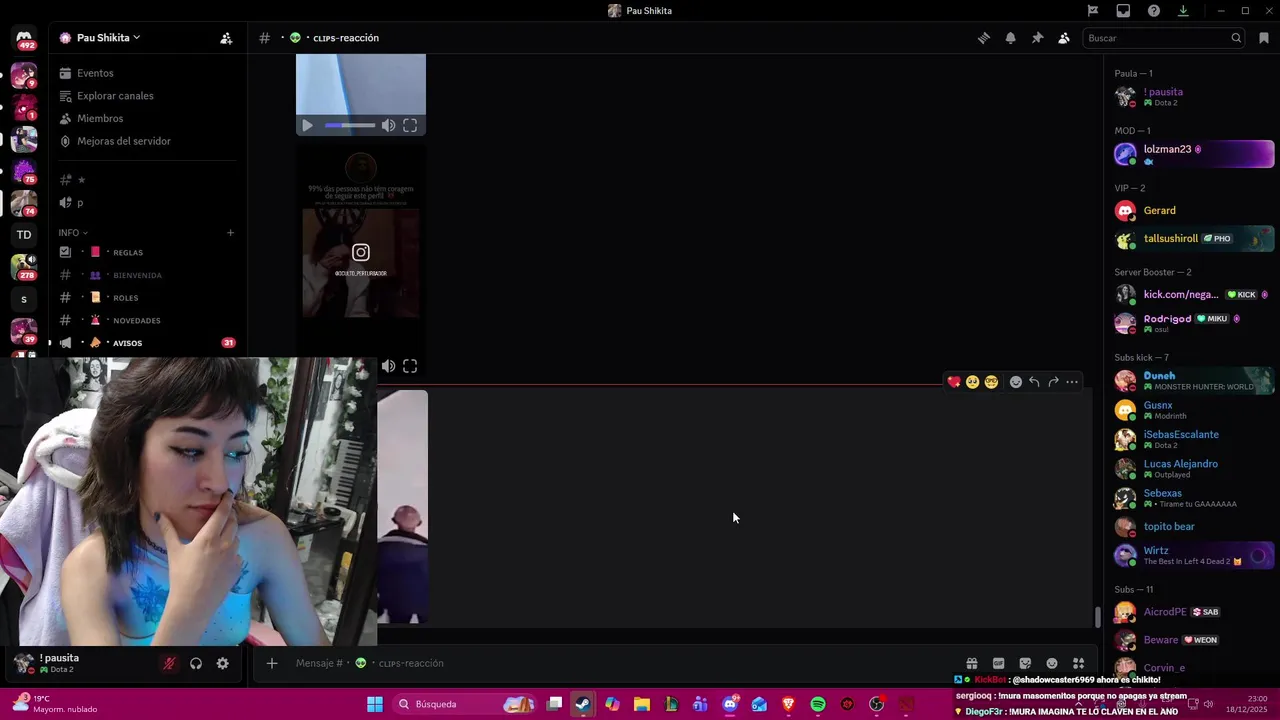
Task: Toggle member list visibility icon
Action: 1064,38
